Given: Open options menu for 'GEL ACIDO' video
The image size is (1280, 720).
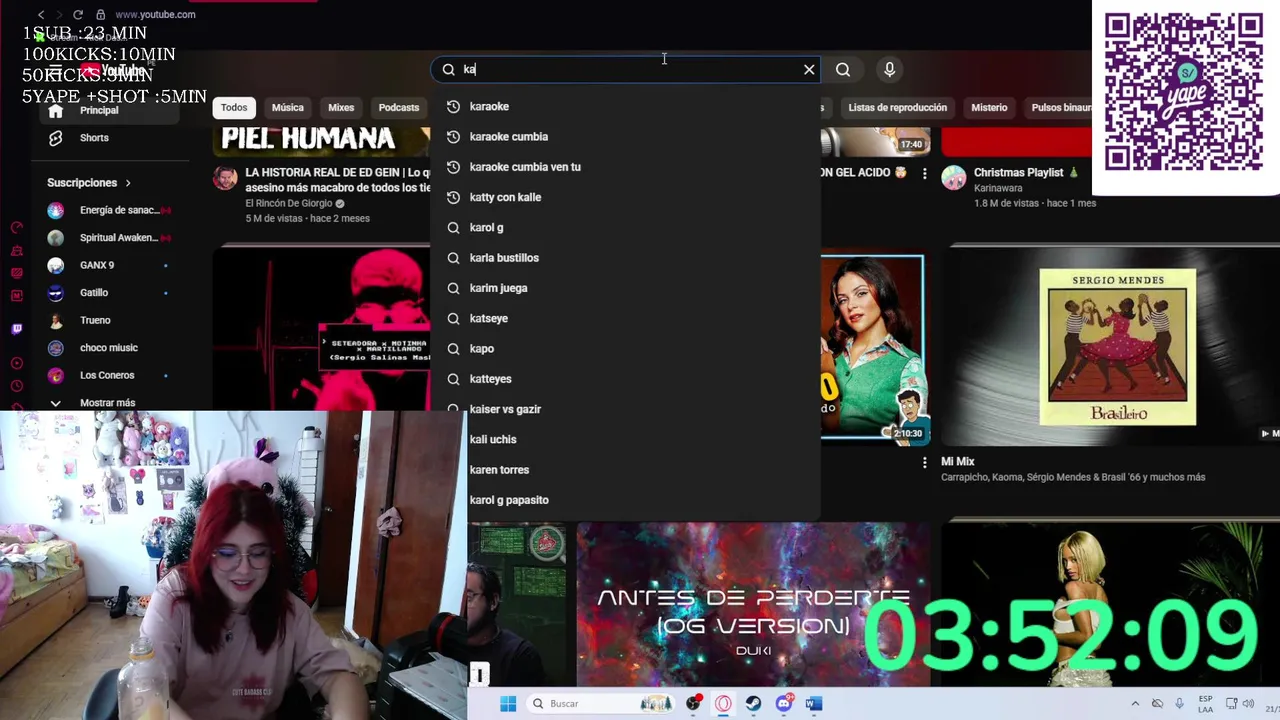Looking at the screenshot, I should tap(924, 174).
